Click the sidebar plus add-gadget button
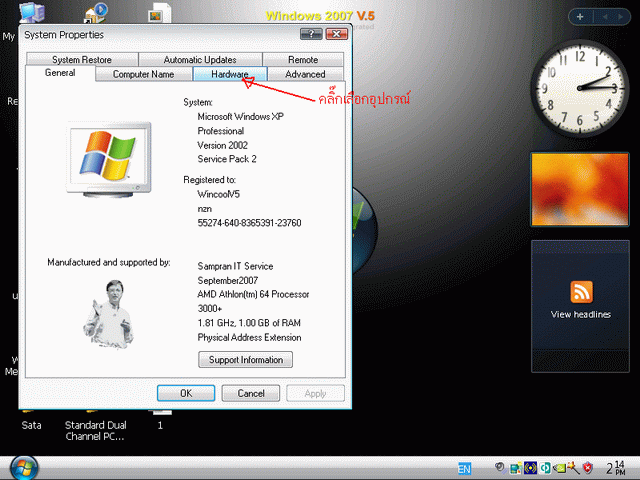This screenshot has width=640, height=480. pos(580,17)
